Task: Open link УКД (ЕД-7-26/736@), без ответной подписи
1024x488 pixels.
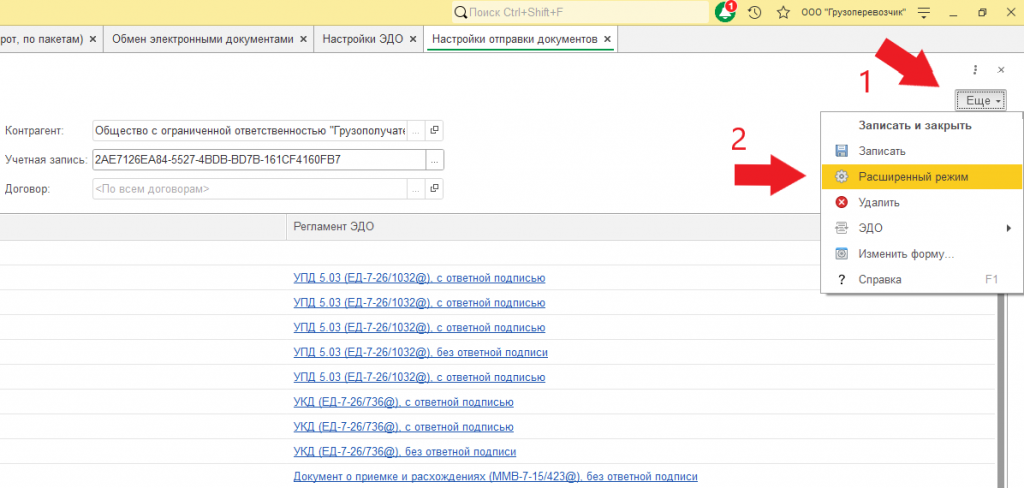Action: coord(405,451)
